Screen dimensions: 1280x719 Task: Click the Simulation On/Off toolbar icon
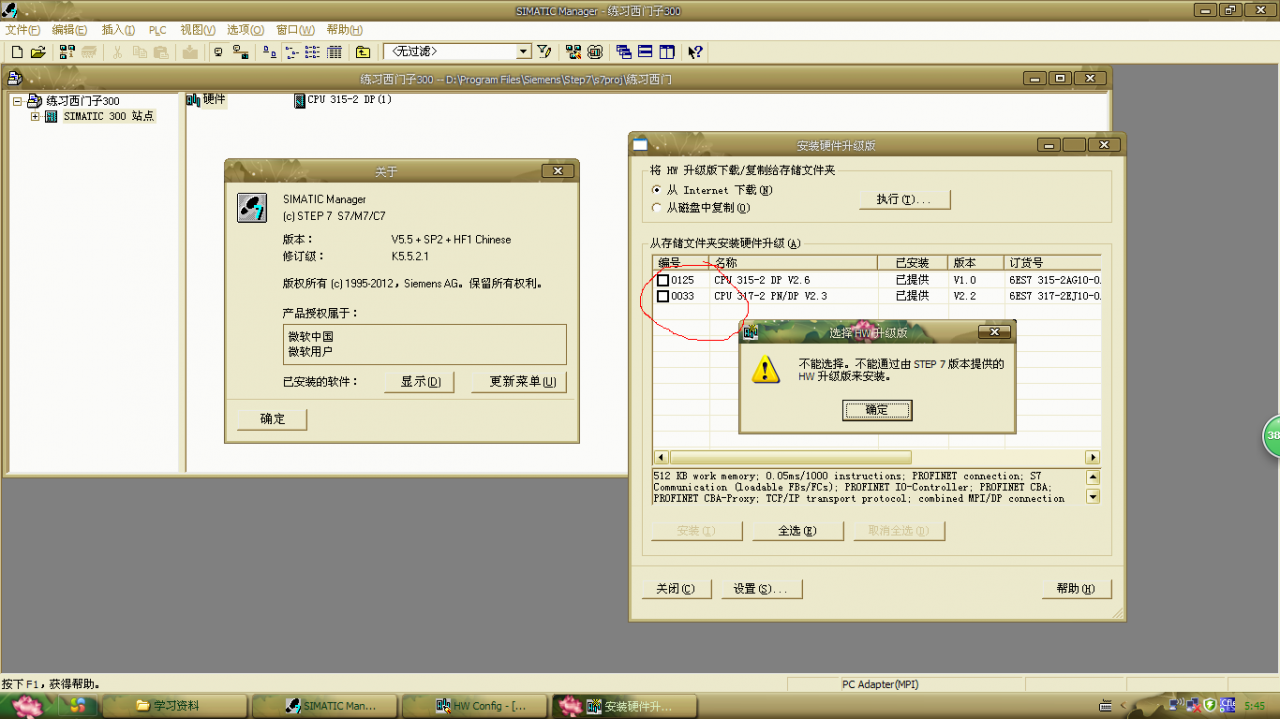point(596,52)
